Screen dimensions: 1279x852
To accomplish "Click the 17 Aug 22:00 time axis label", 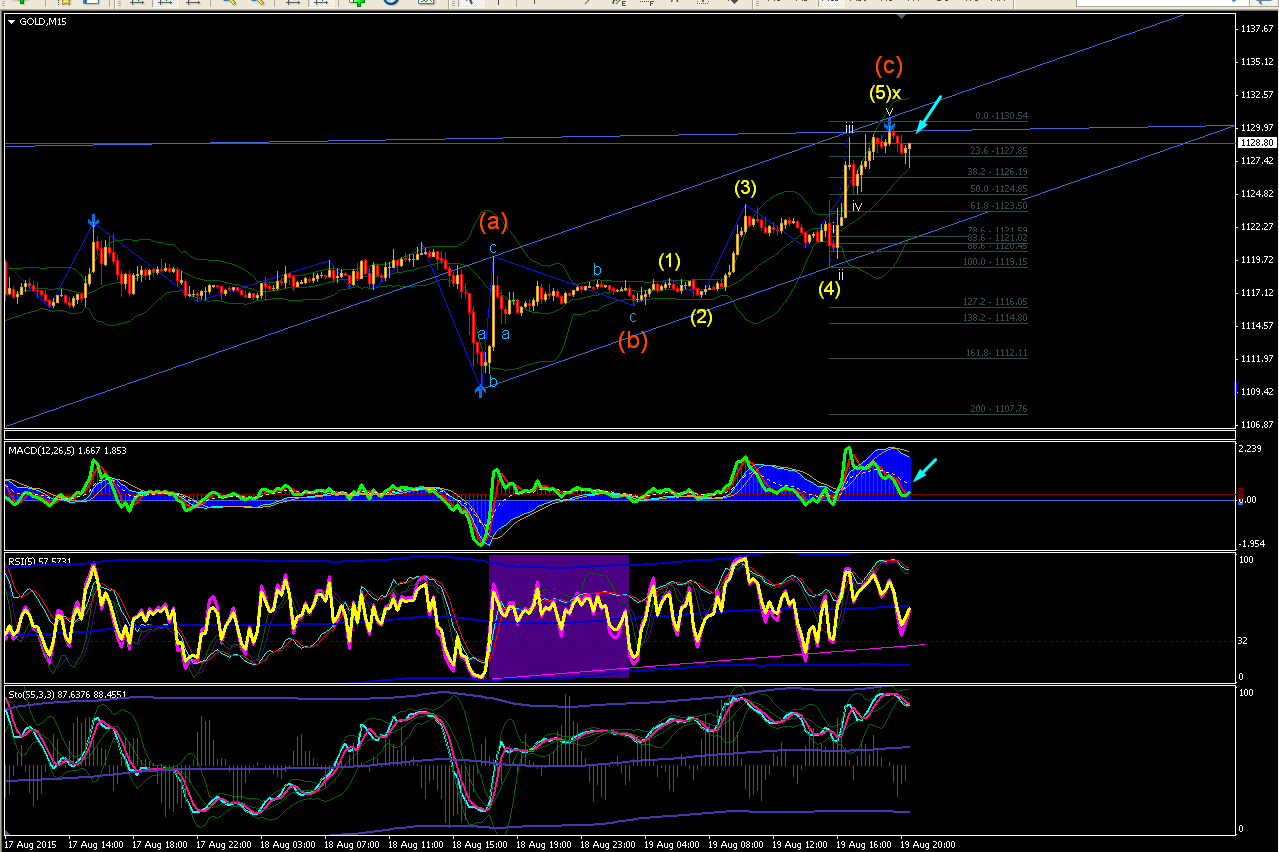I will coord(224,845).
